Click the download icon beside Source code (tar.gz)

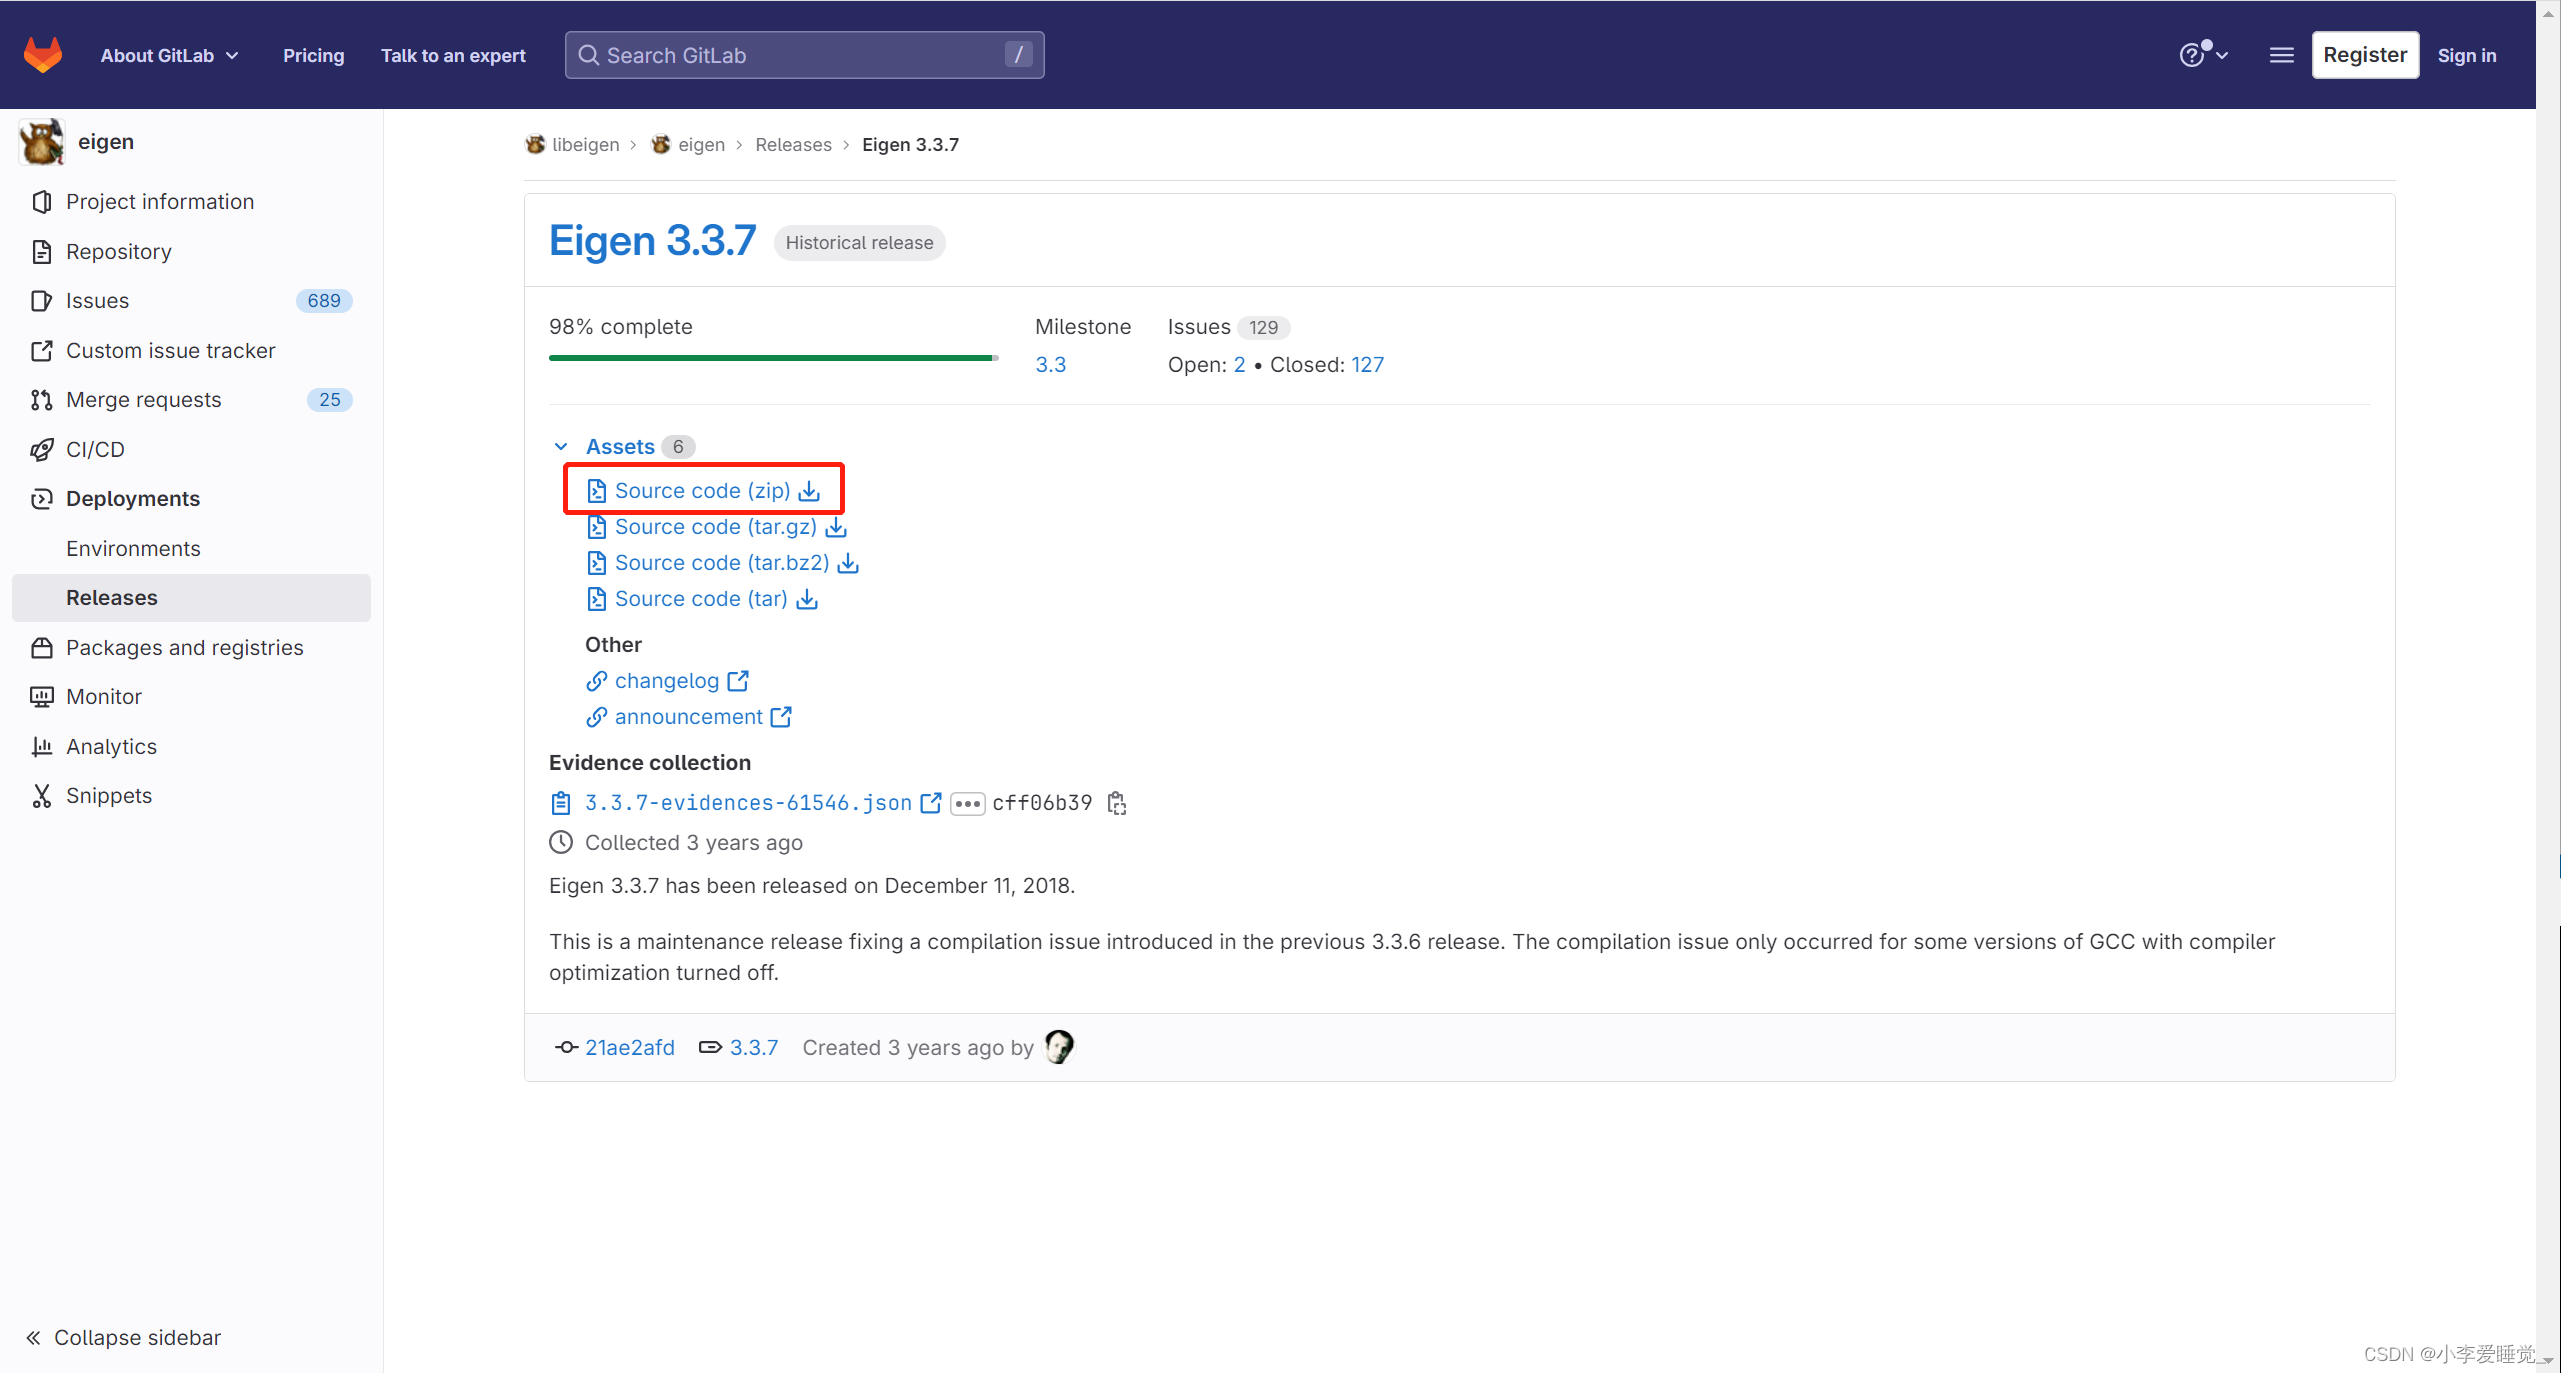point(836,527)
